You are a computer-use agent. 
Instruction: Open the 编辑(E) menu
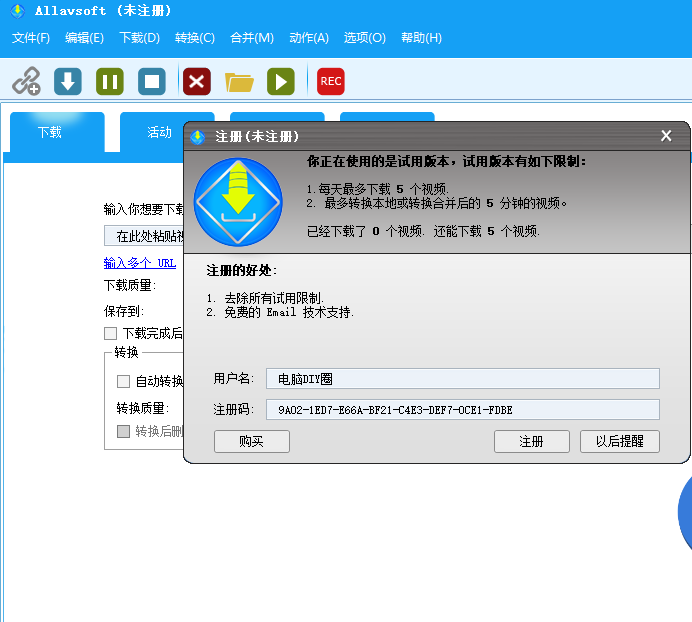coord(84,38)
